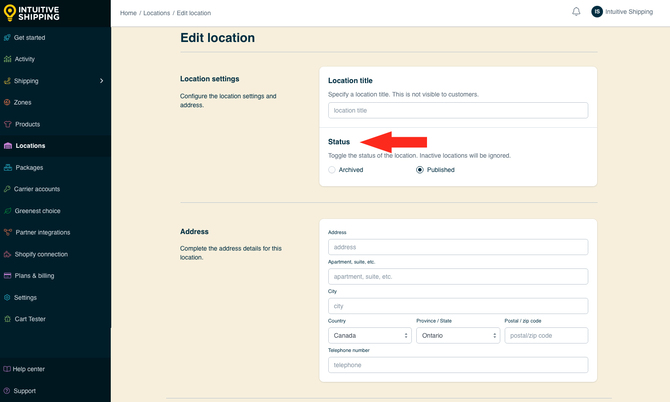Expand the Shipping menu chevron

tap(101, 81)
